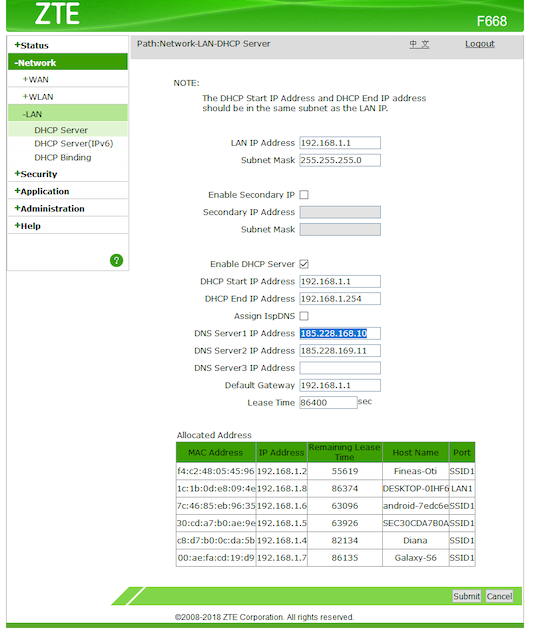This screenshot has height=640, width=552.
Task: Click the Submit button
Action: (x=467, y=596)
